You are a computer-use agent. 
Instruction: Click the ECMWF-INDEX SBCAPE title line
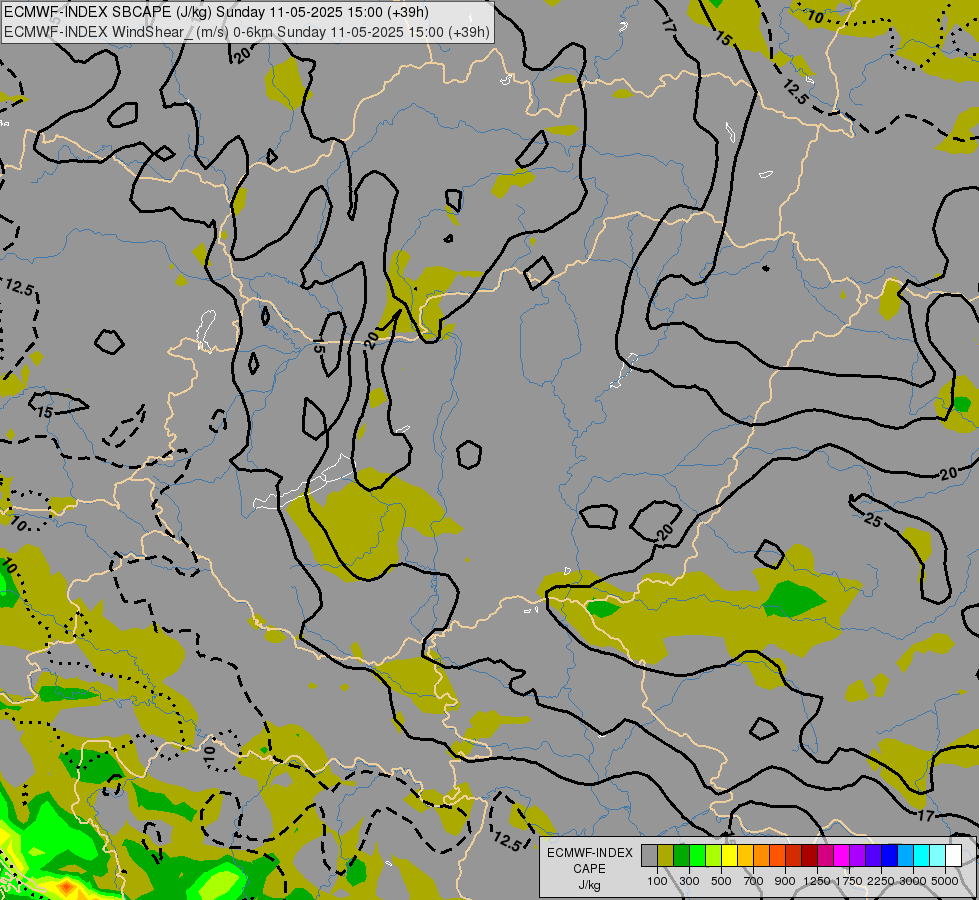[x=216, y=12]
